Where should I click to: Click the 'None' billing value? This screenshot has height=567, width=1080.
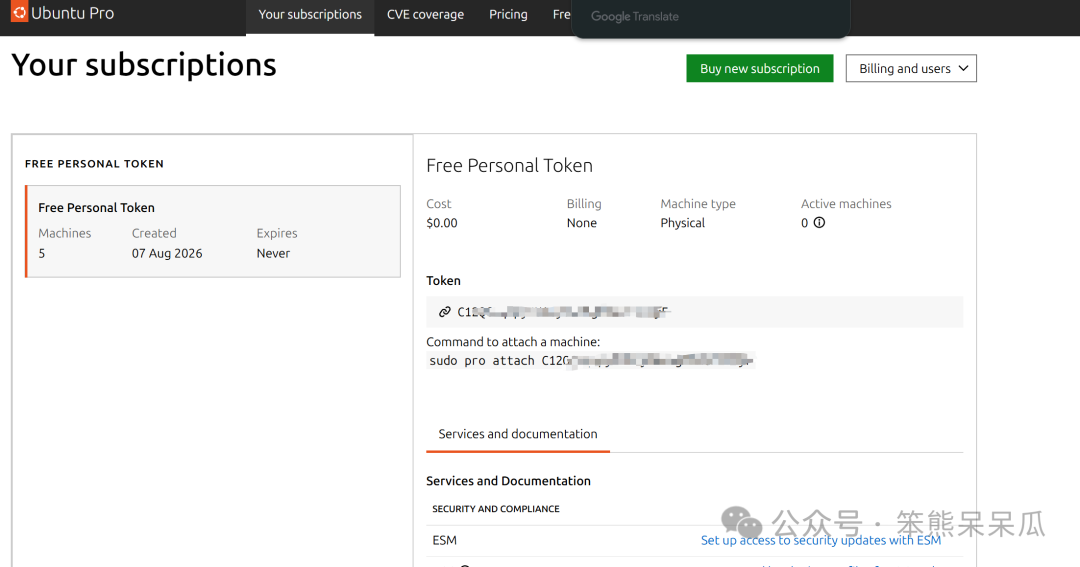click(x=581, y=223)
